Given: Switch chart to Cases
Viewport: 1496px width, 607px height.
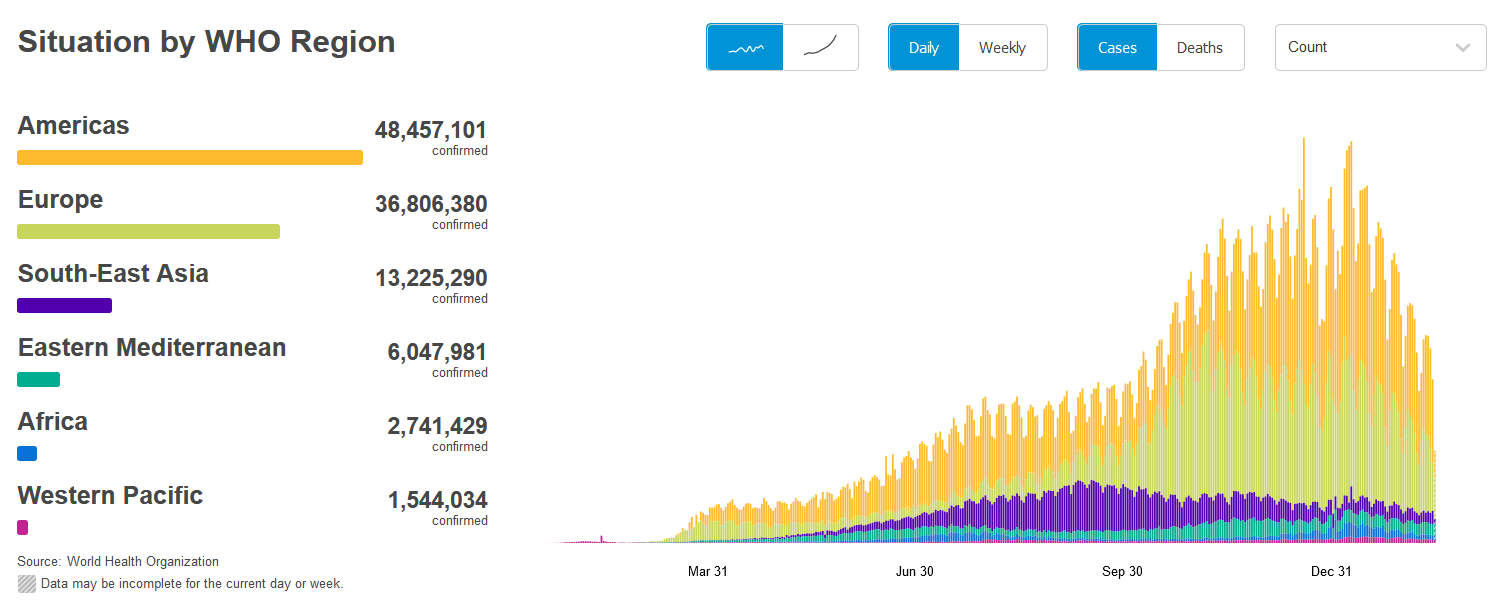Looking at the screenshot, I should (1117, 48).
